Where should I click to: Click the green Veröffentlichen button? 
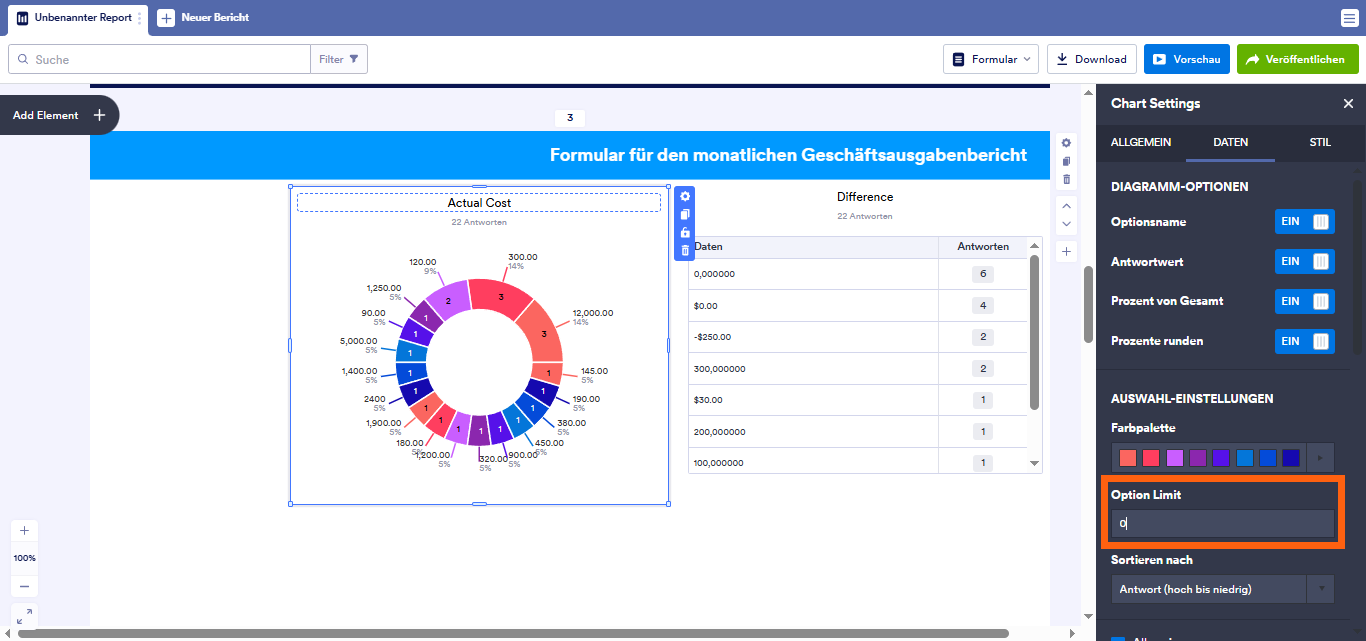pyautogui.click(x=1297, y=58)
